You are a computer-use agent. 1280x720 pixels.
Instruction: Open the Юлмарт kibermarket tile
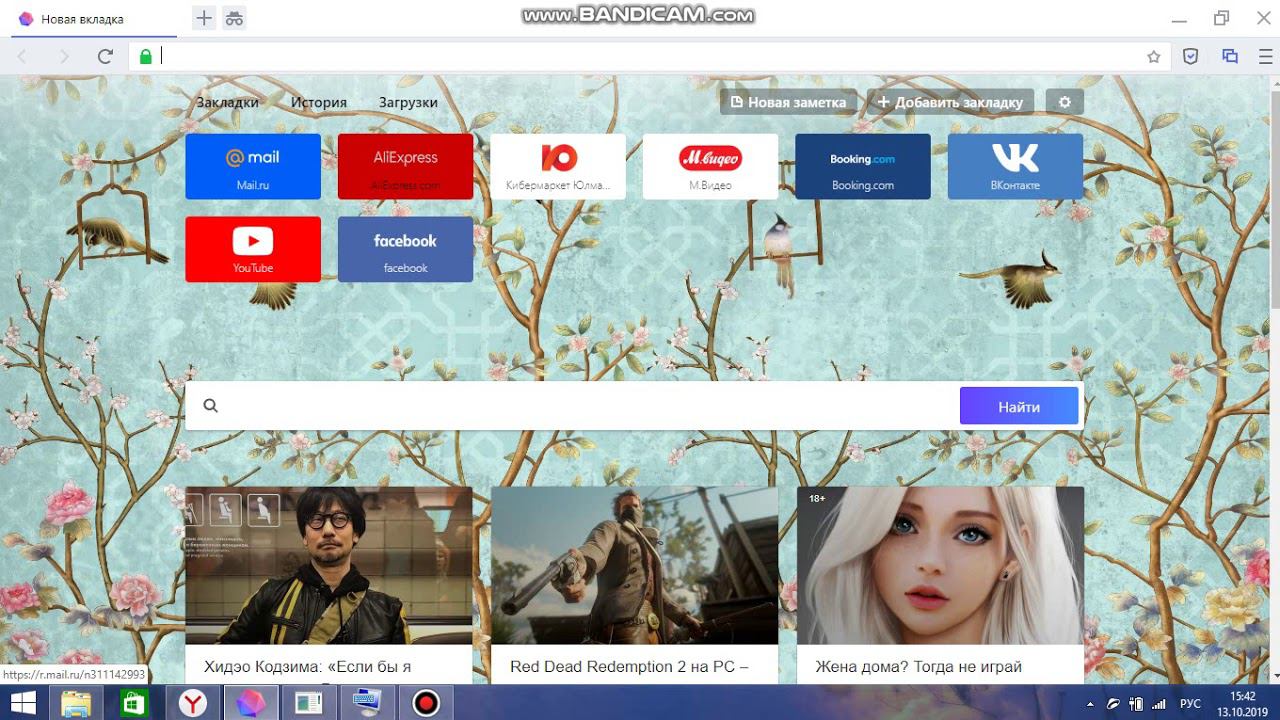click(x=558, y=166)
